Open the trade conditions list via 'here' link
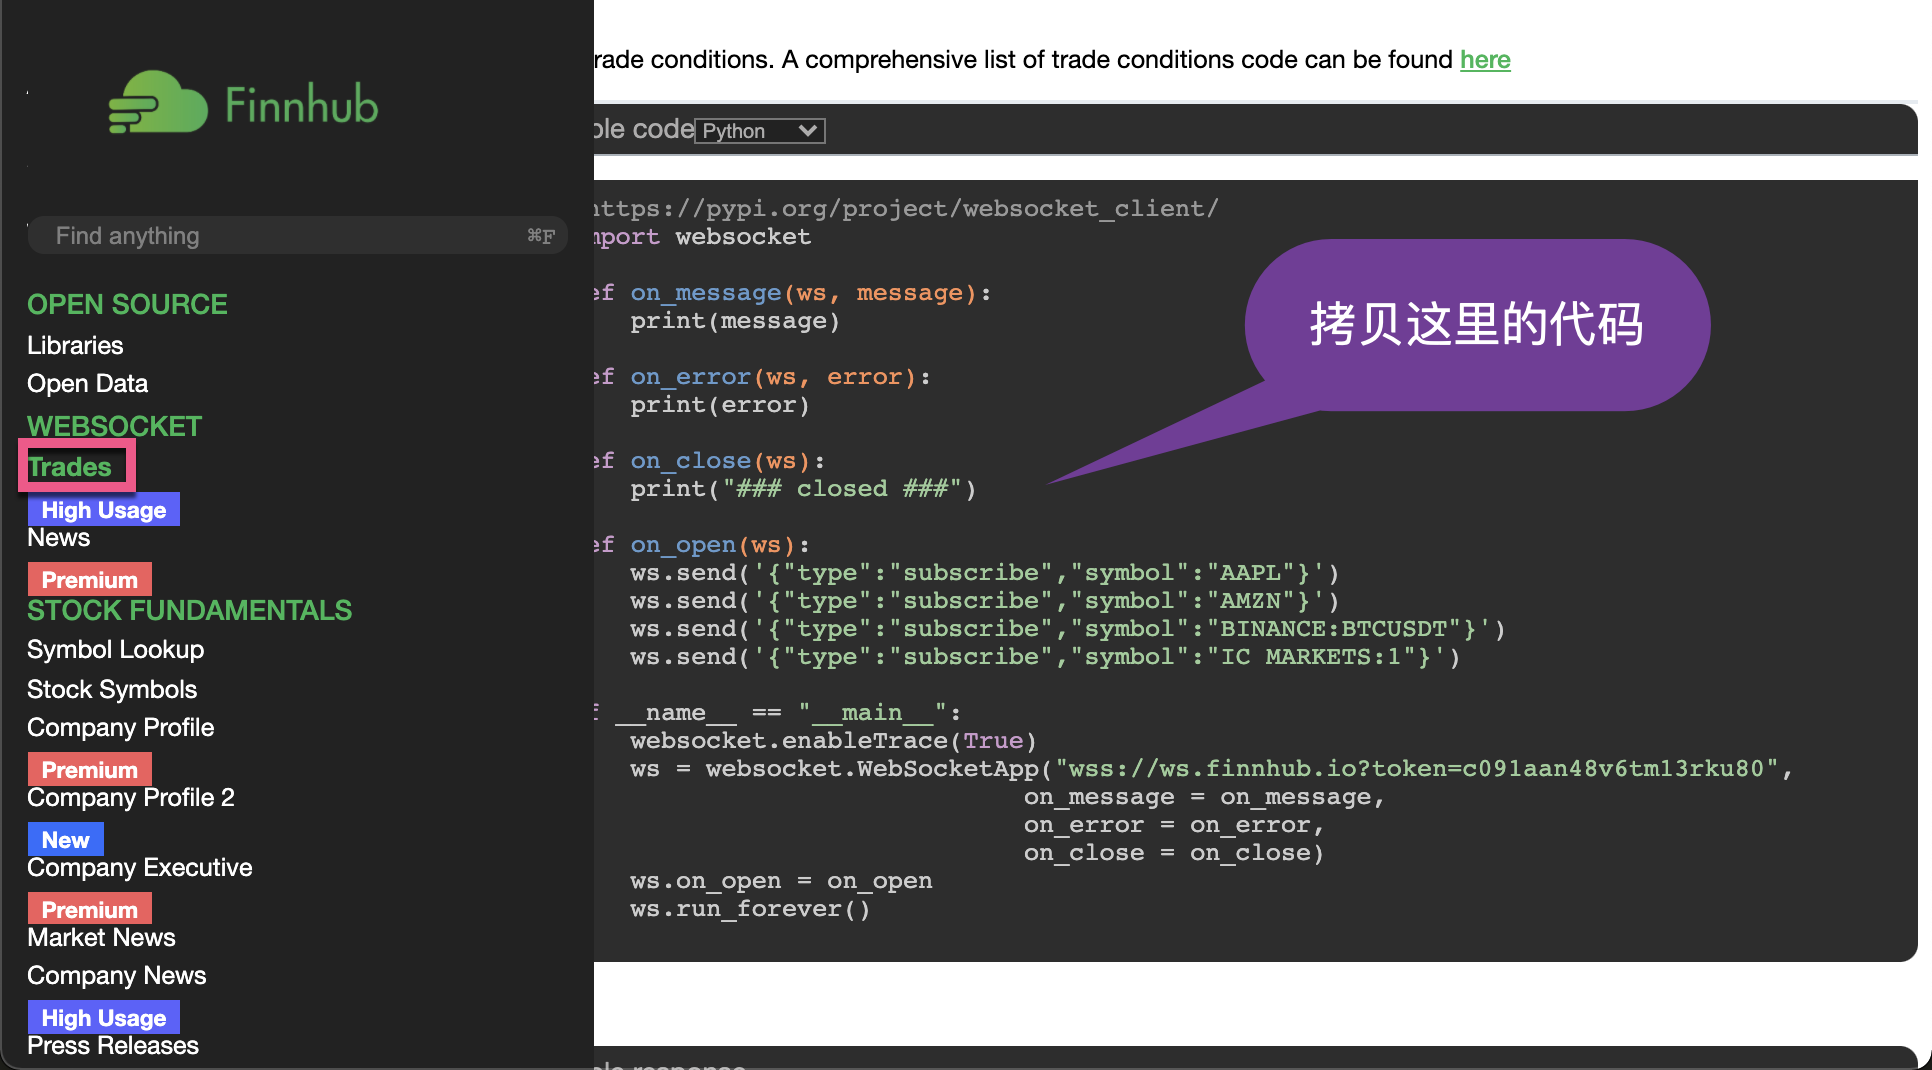This screenshot has height=1070, width=1932. 1485,60
